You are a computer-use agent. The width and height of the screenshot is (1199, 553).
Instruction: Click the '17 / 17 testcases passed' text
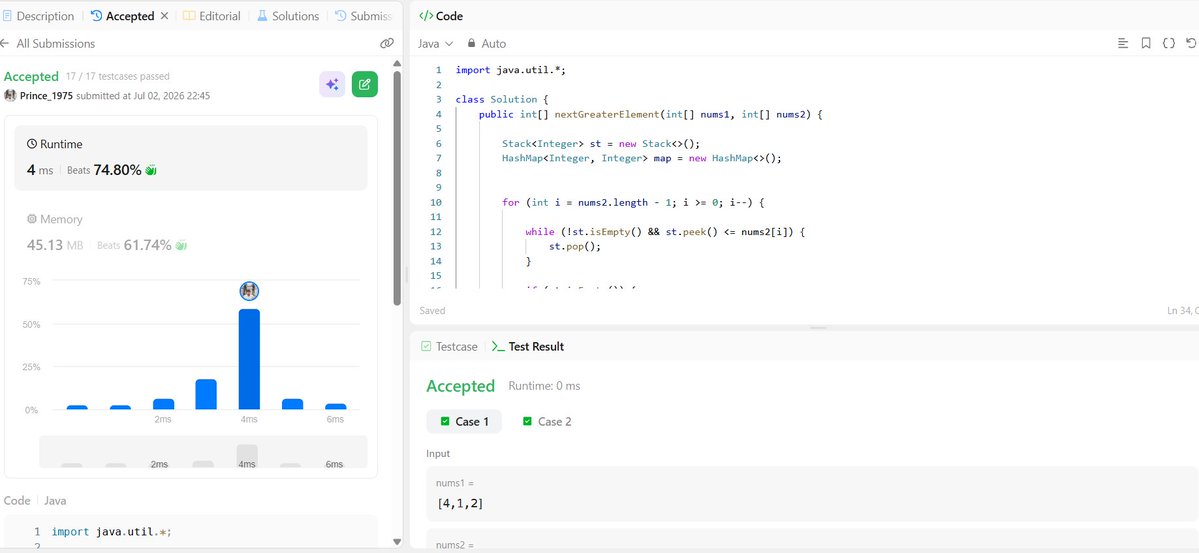(x=118, y=76)
